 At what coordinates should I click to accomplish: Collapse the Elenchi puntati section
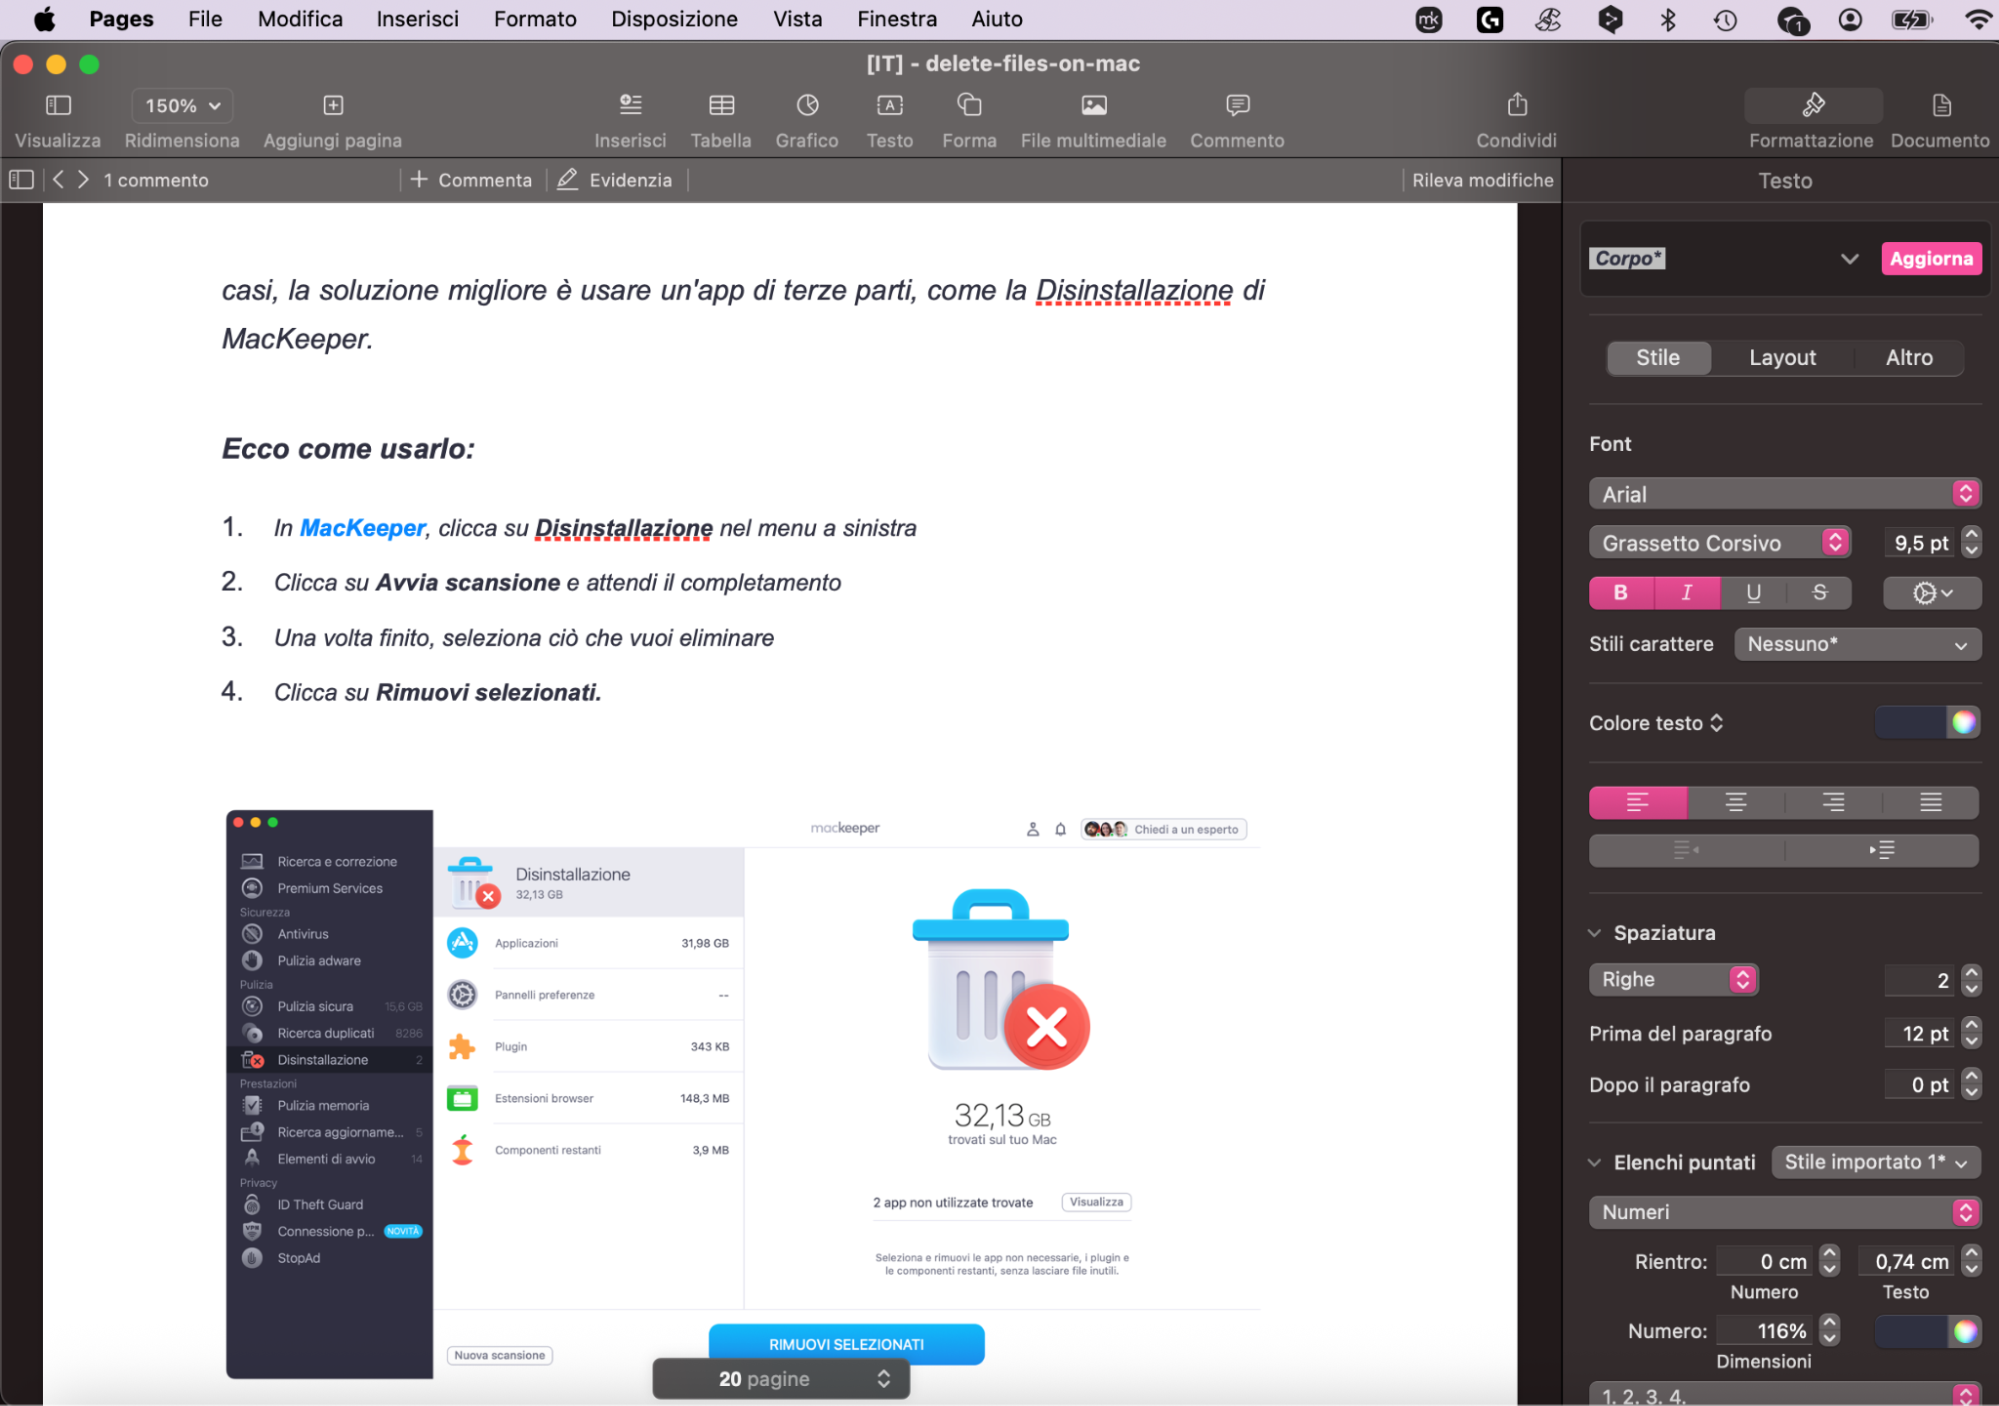pos(1594,1163)
